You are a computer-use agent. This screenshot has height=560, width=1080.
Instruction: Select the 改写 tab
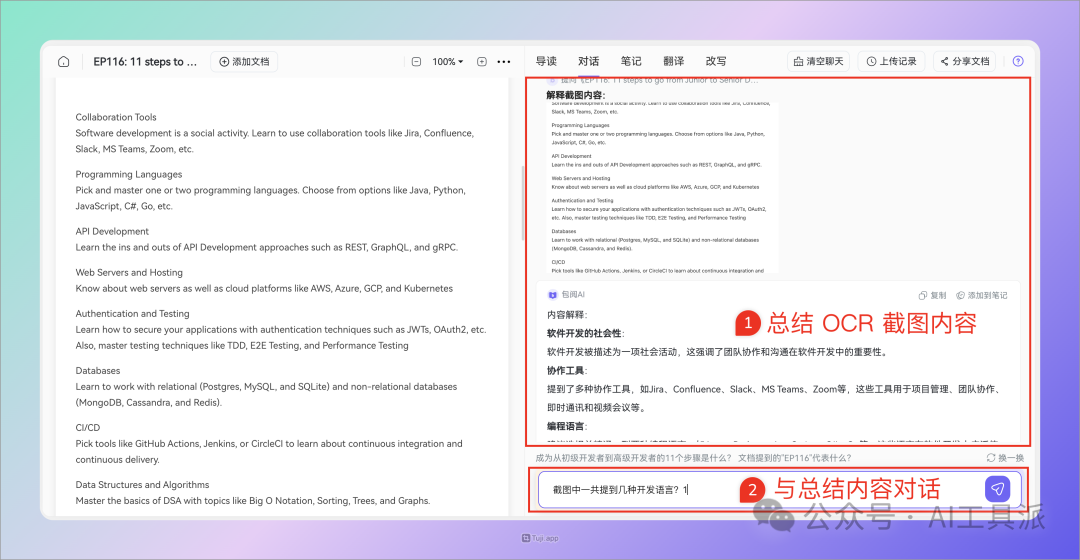[x=716, y=62]
